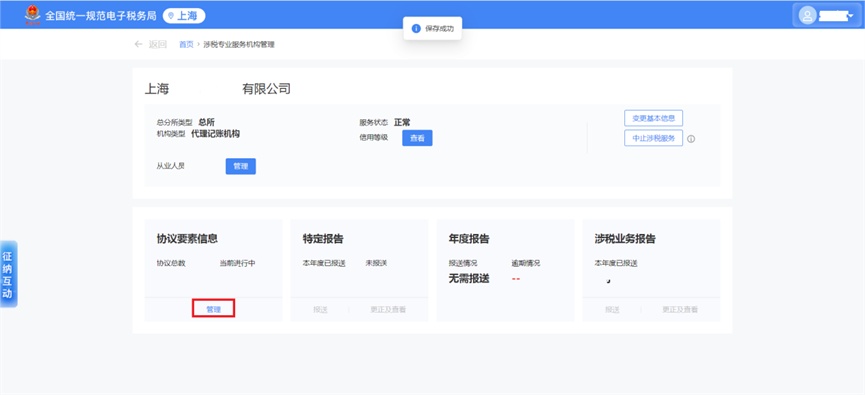Click 报送 under 特定报告
This screenshot has width=865, height=395.
[320, 309]
